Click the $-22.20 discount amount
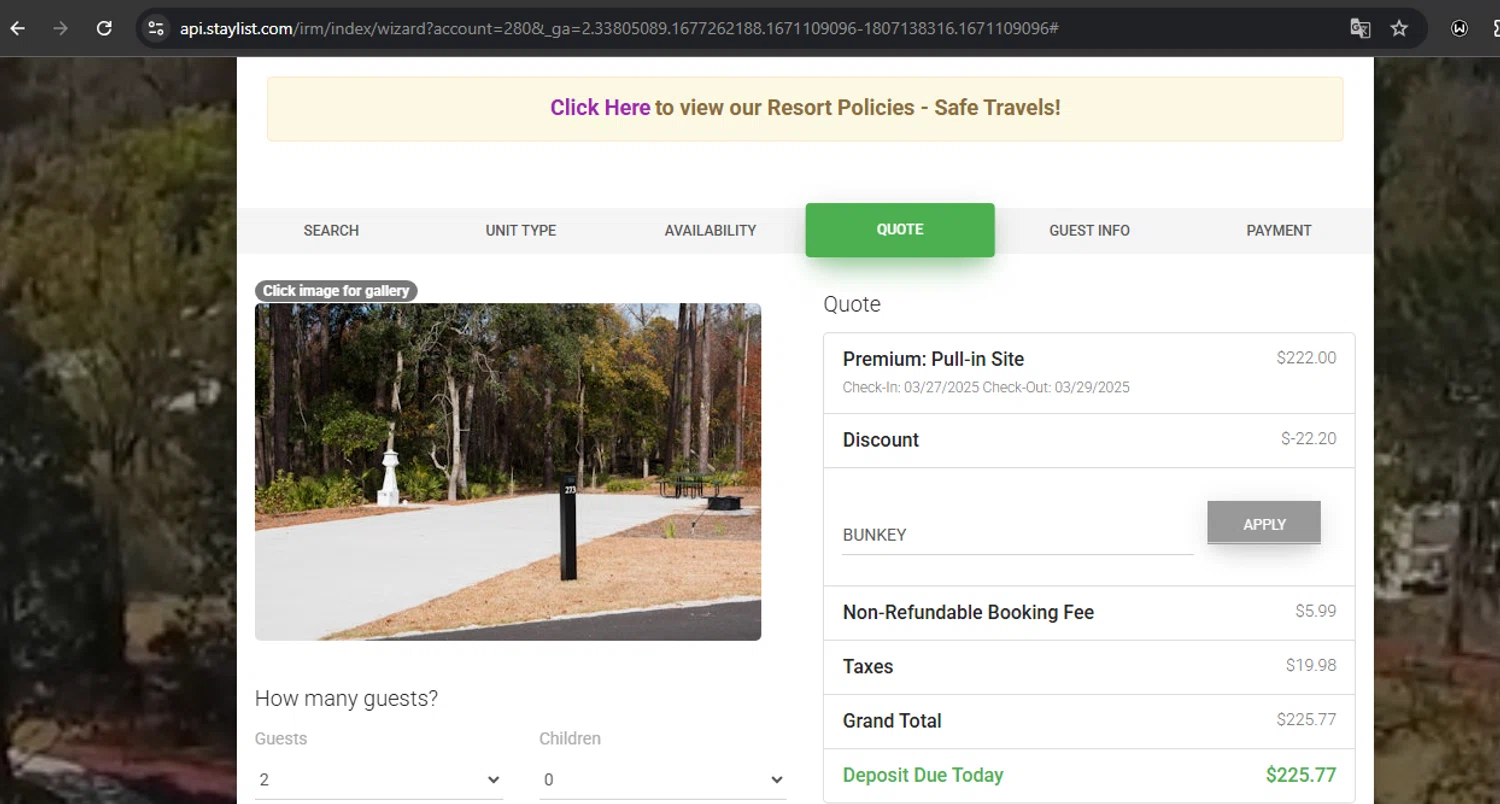Viewport: 1500px width, 804px height. point(1308,439)
